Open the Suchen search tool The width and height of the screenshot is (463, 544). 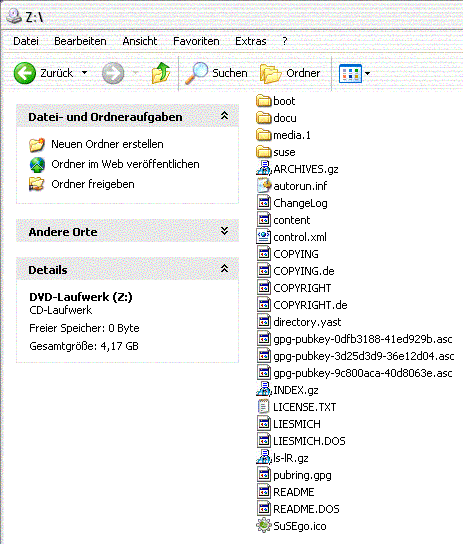tap(216, 73)
